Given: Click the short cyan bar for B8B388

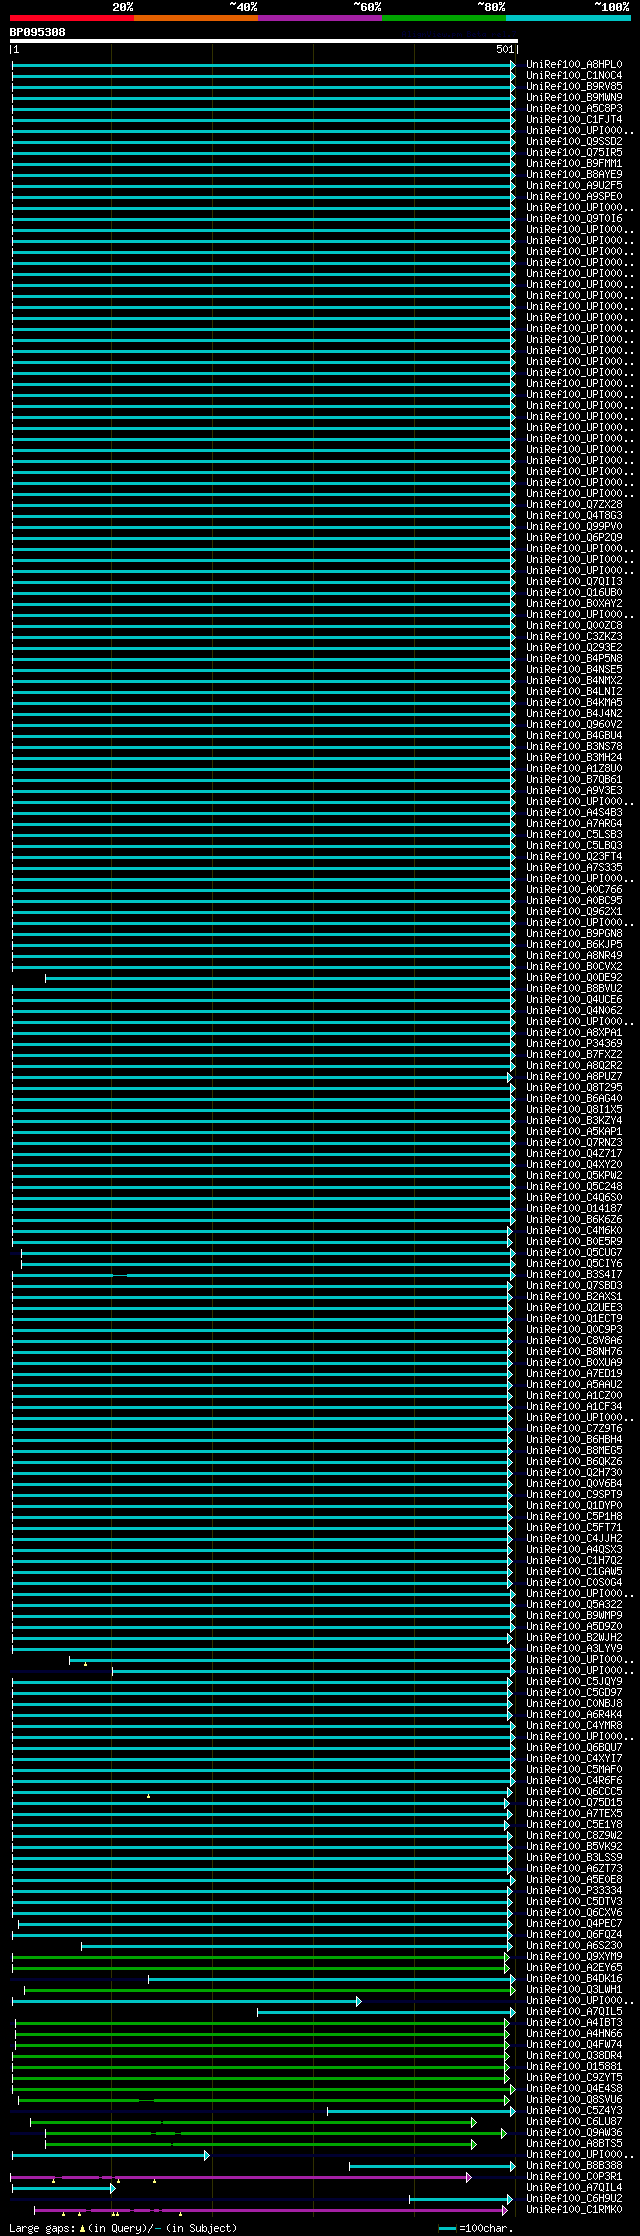Looking at the screenshot, I should click(x=432, y=2166).
